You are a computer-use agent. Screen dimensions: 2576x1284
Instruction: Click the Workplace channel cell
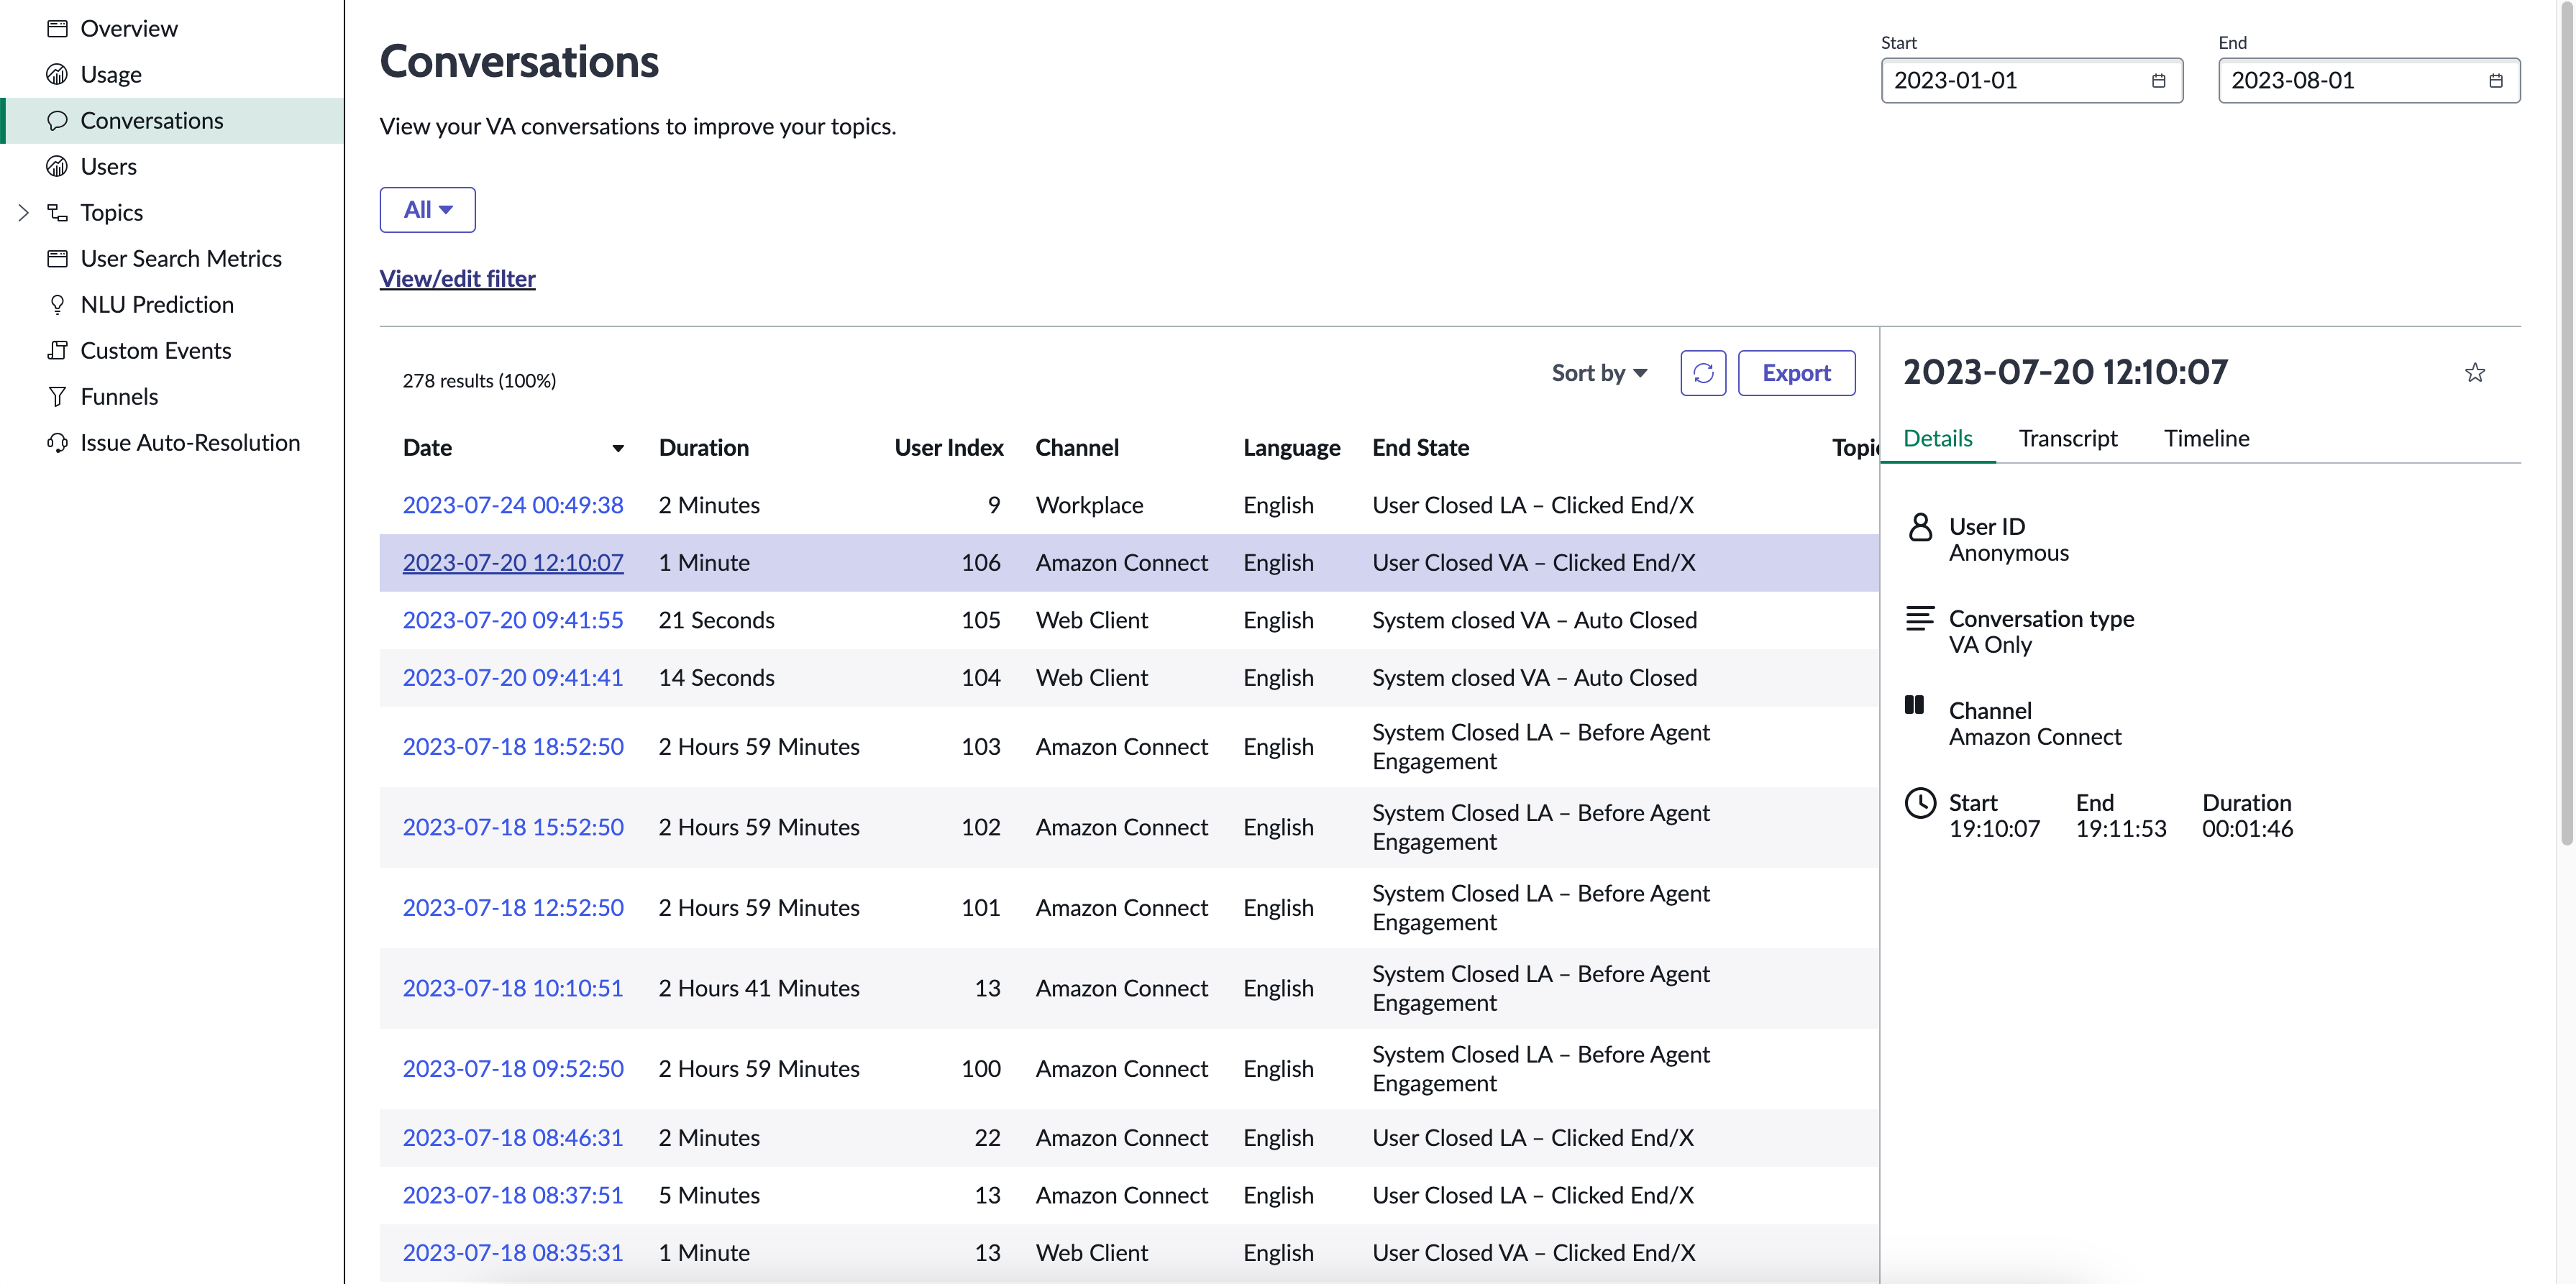[x=1089, y=505]
